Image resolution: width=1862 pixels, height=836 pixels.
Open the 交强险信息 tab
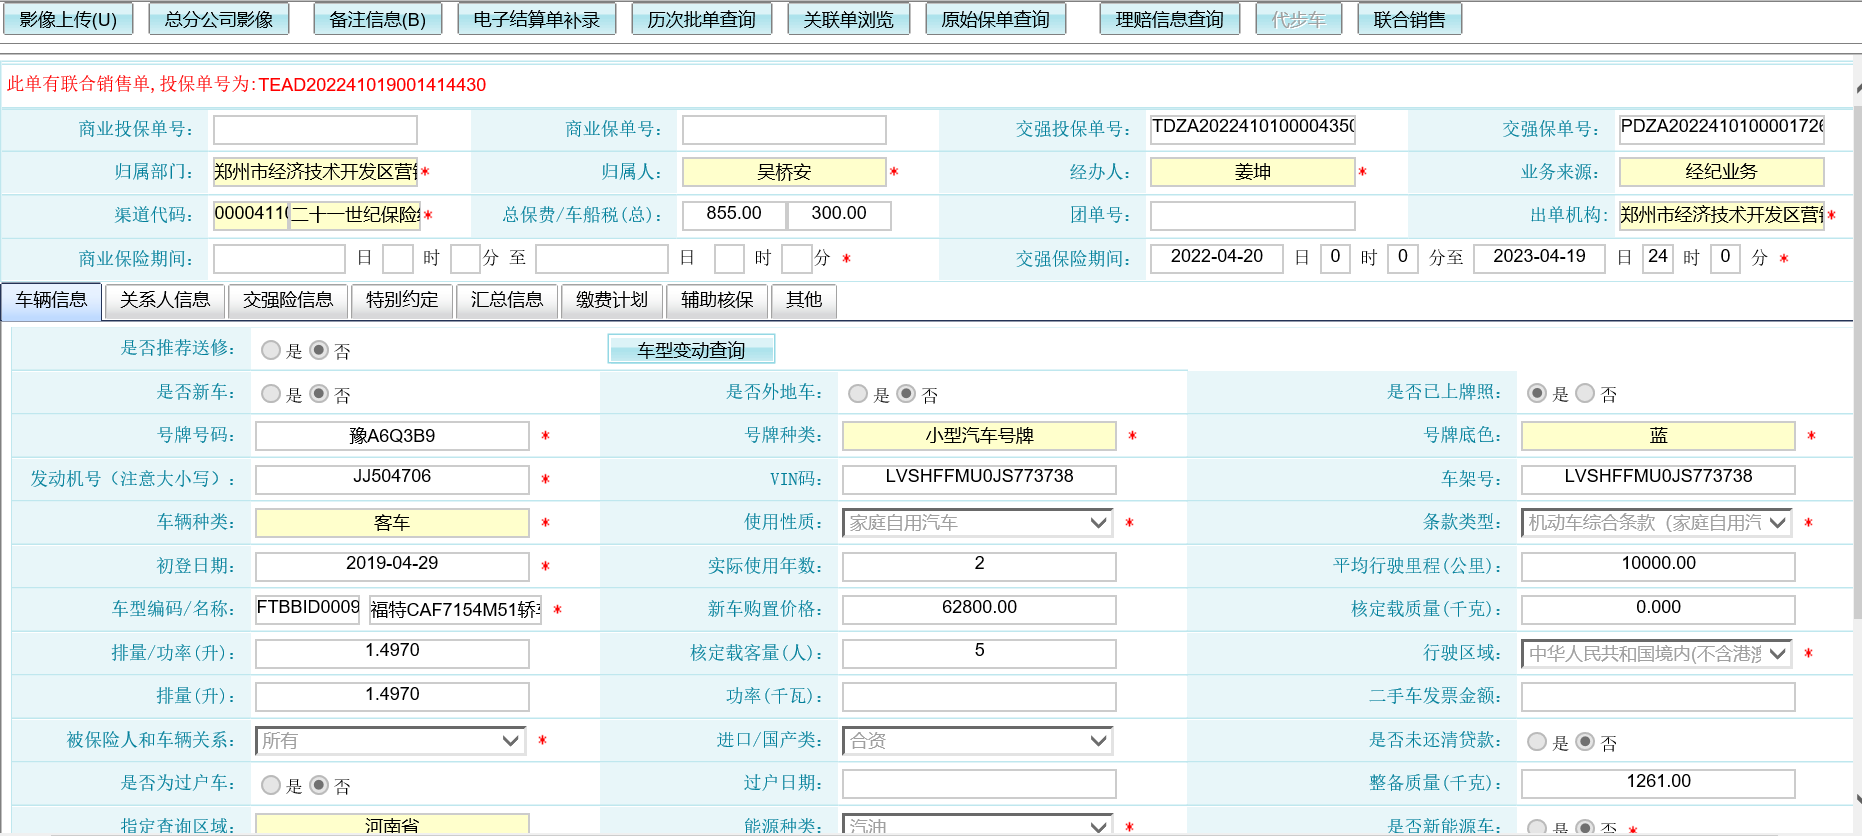[288, 300]
